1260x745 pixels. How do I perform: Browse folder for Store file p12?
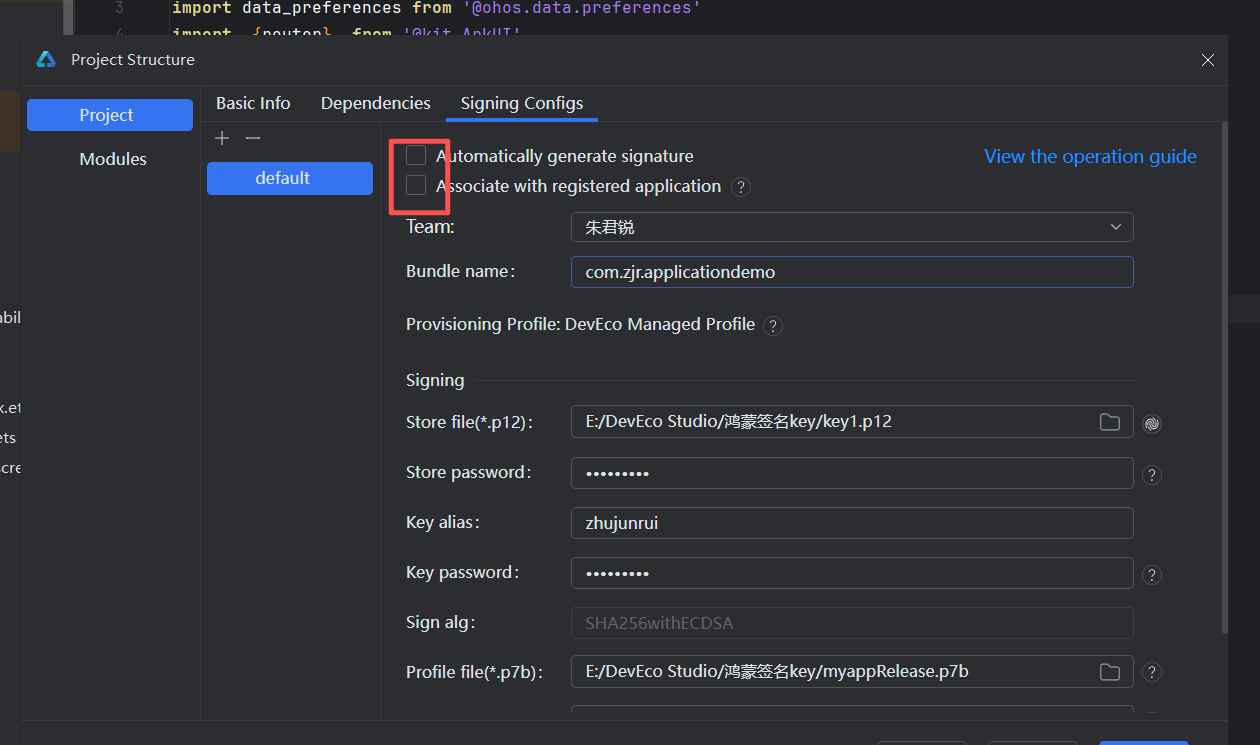(x=1110, y=422)
